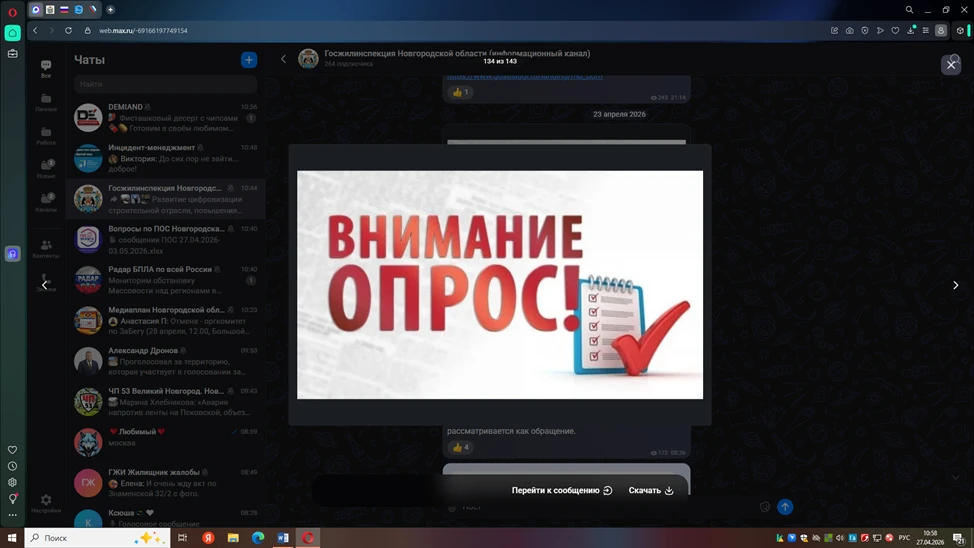The image size is (974, 548).
Task: Open Opera sidebar settings gear icon
Action: 12,482
